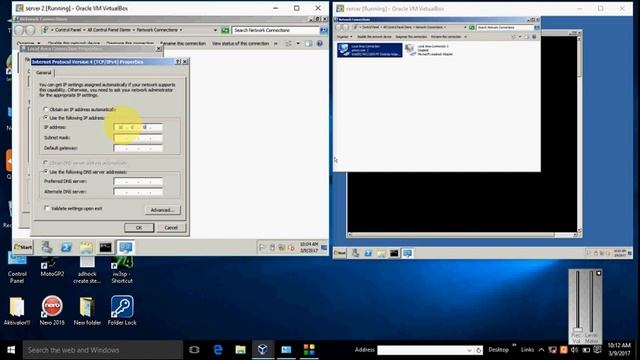Click Rename this connection in server 2 toolbar

click(183, 43)
